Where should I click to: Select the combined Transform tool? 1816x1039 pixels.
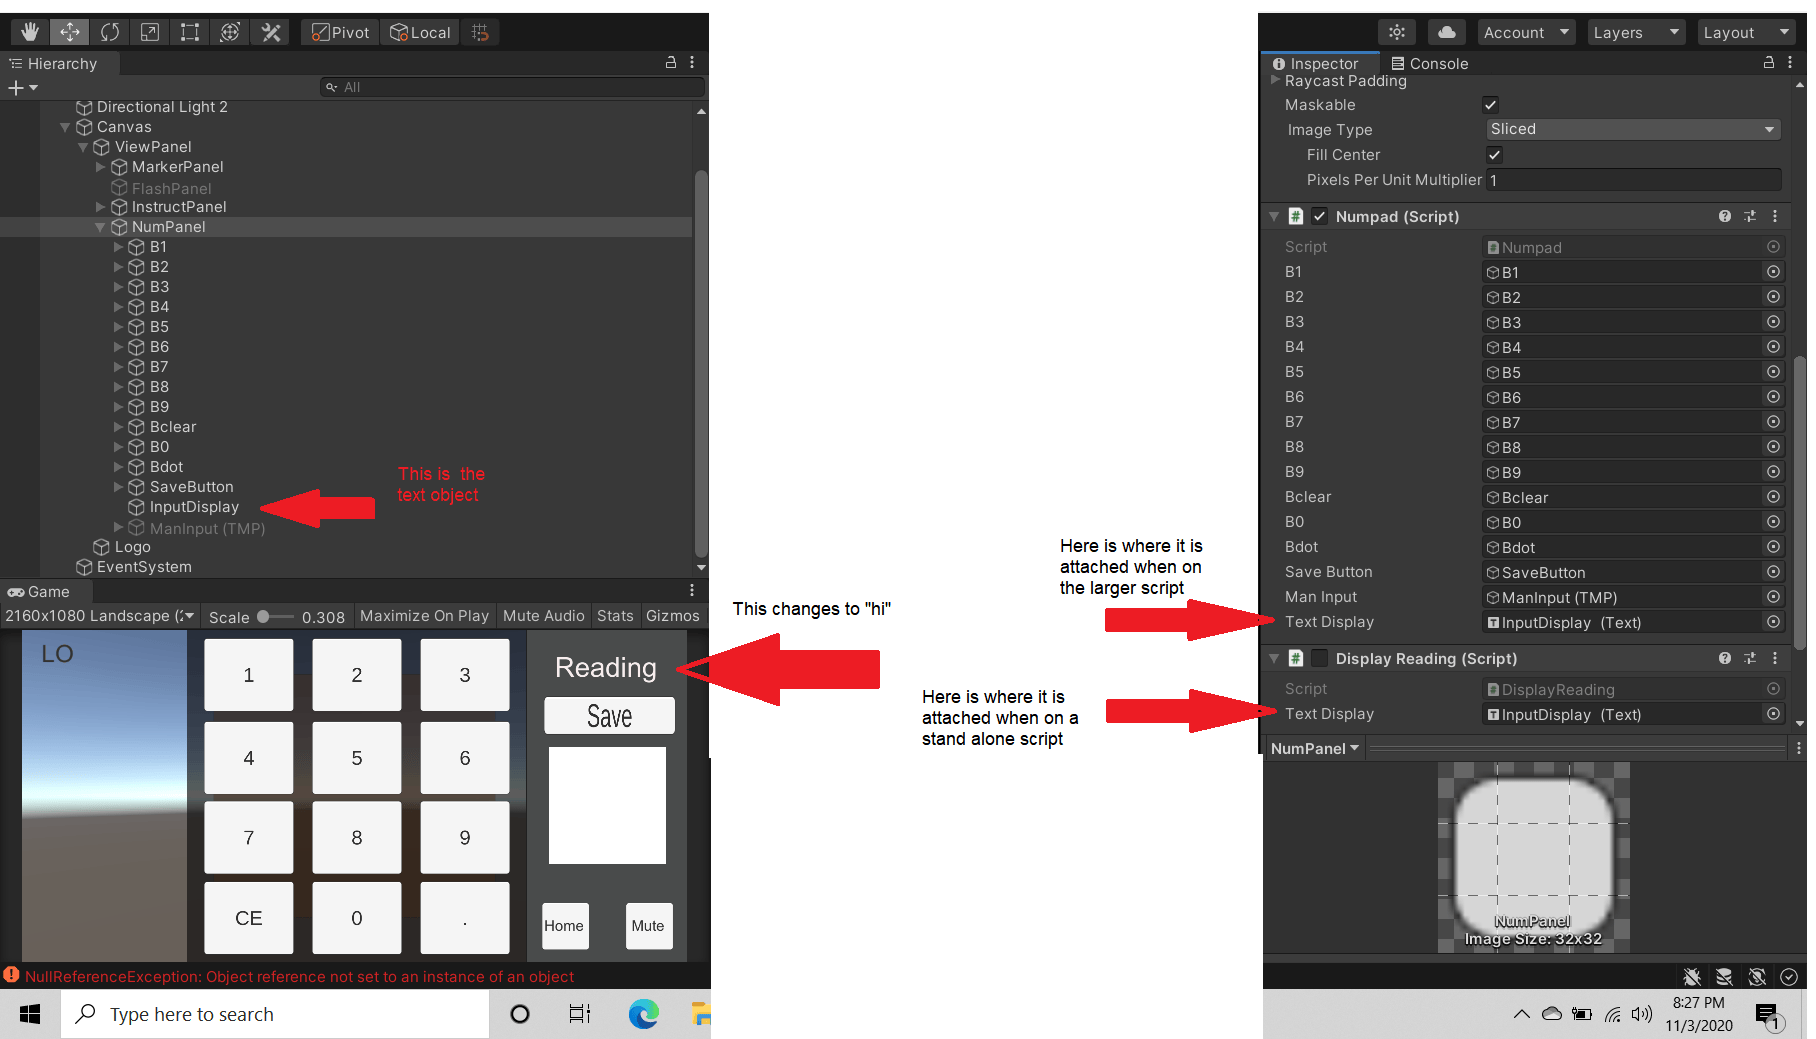[x=230, y=32]
